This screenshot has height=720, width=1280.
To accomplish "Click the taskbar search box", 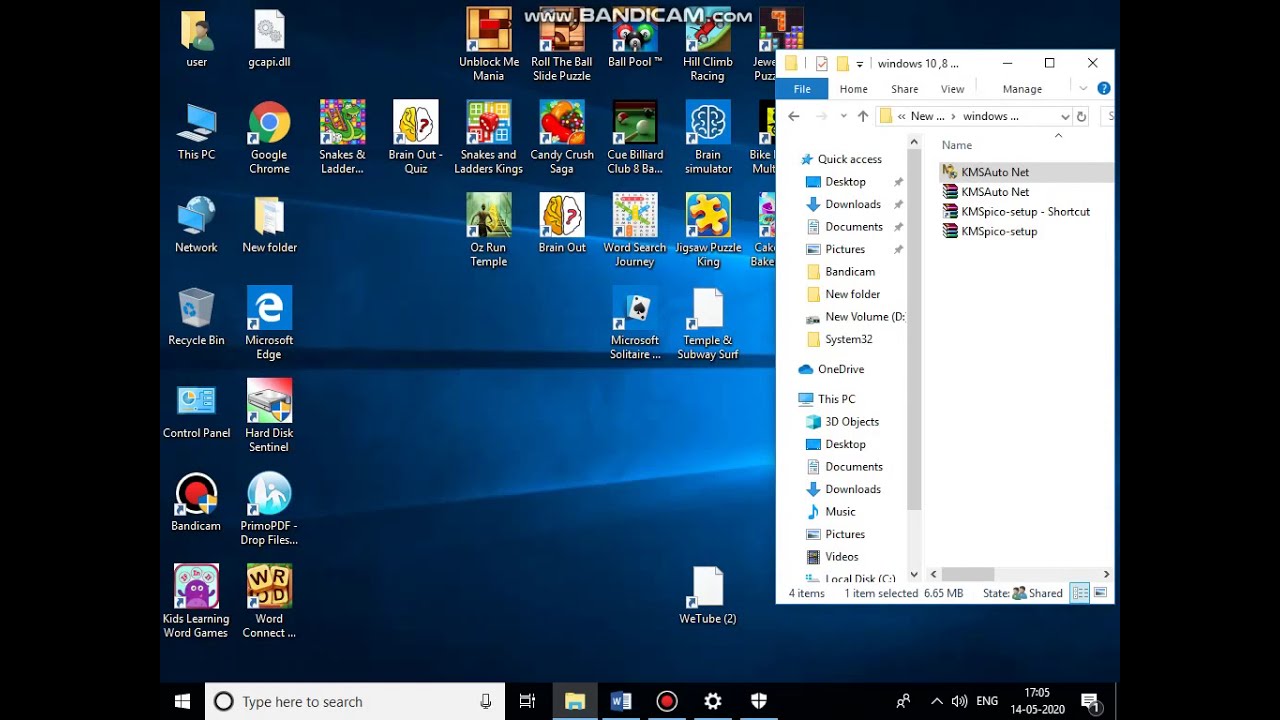I will pyautogui.click(x=355, y=702).
